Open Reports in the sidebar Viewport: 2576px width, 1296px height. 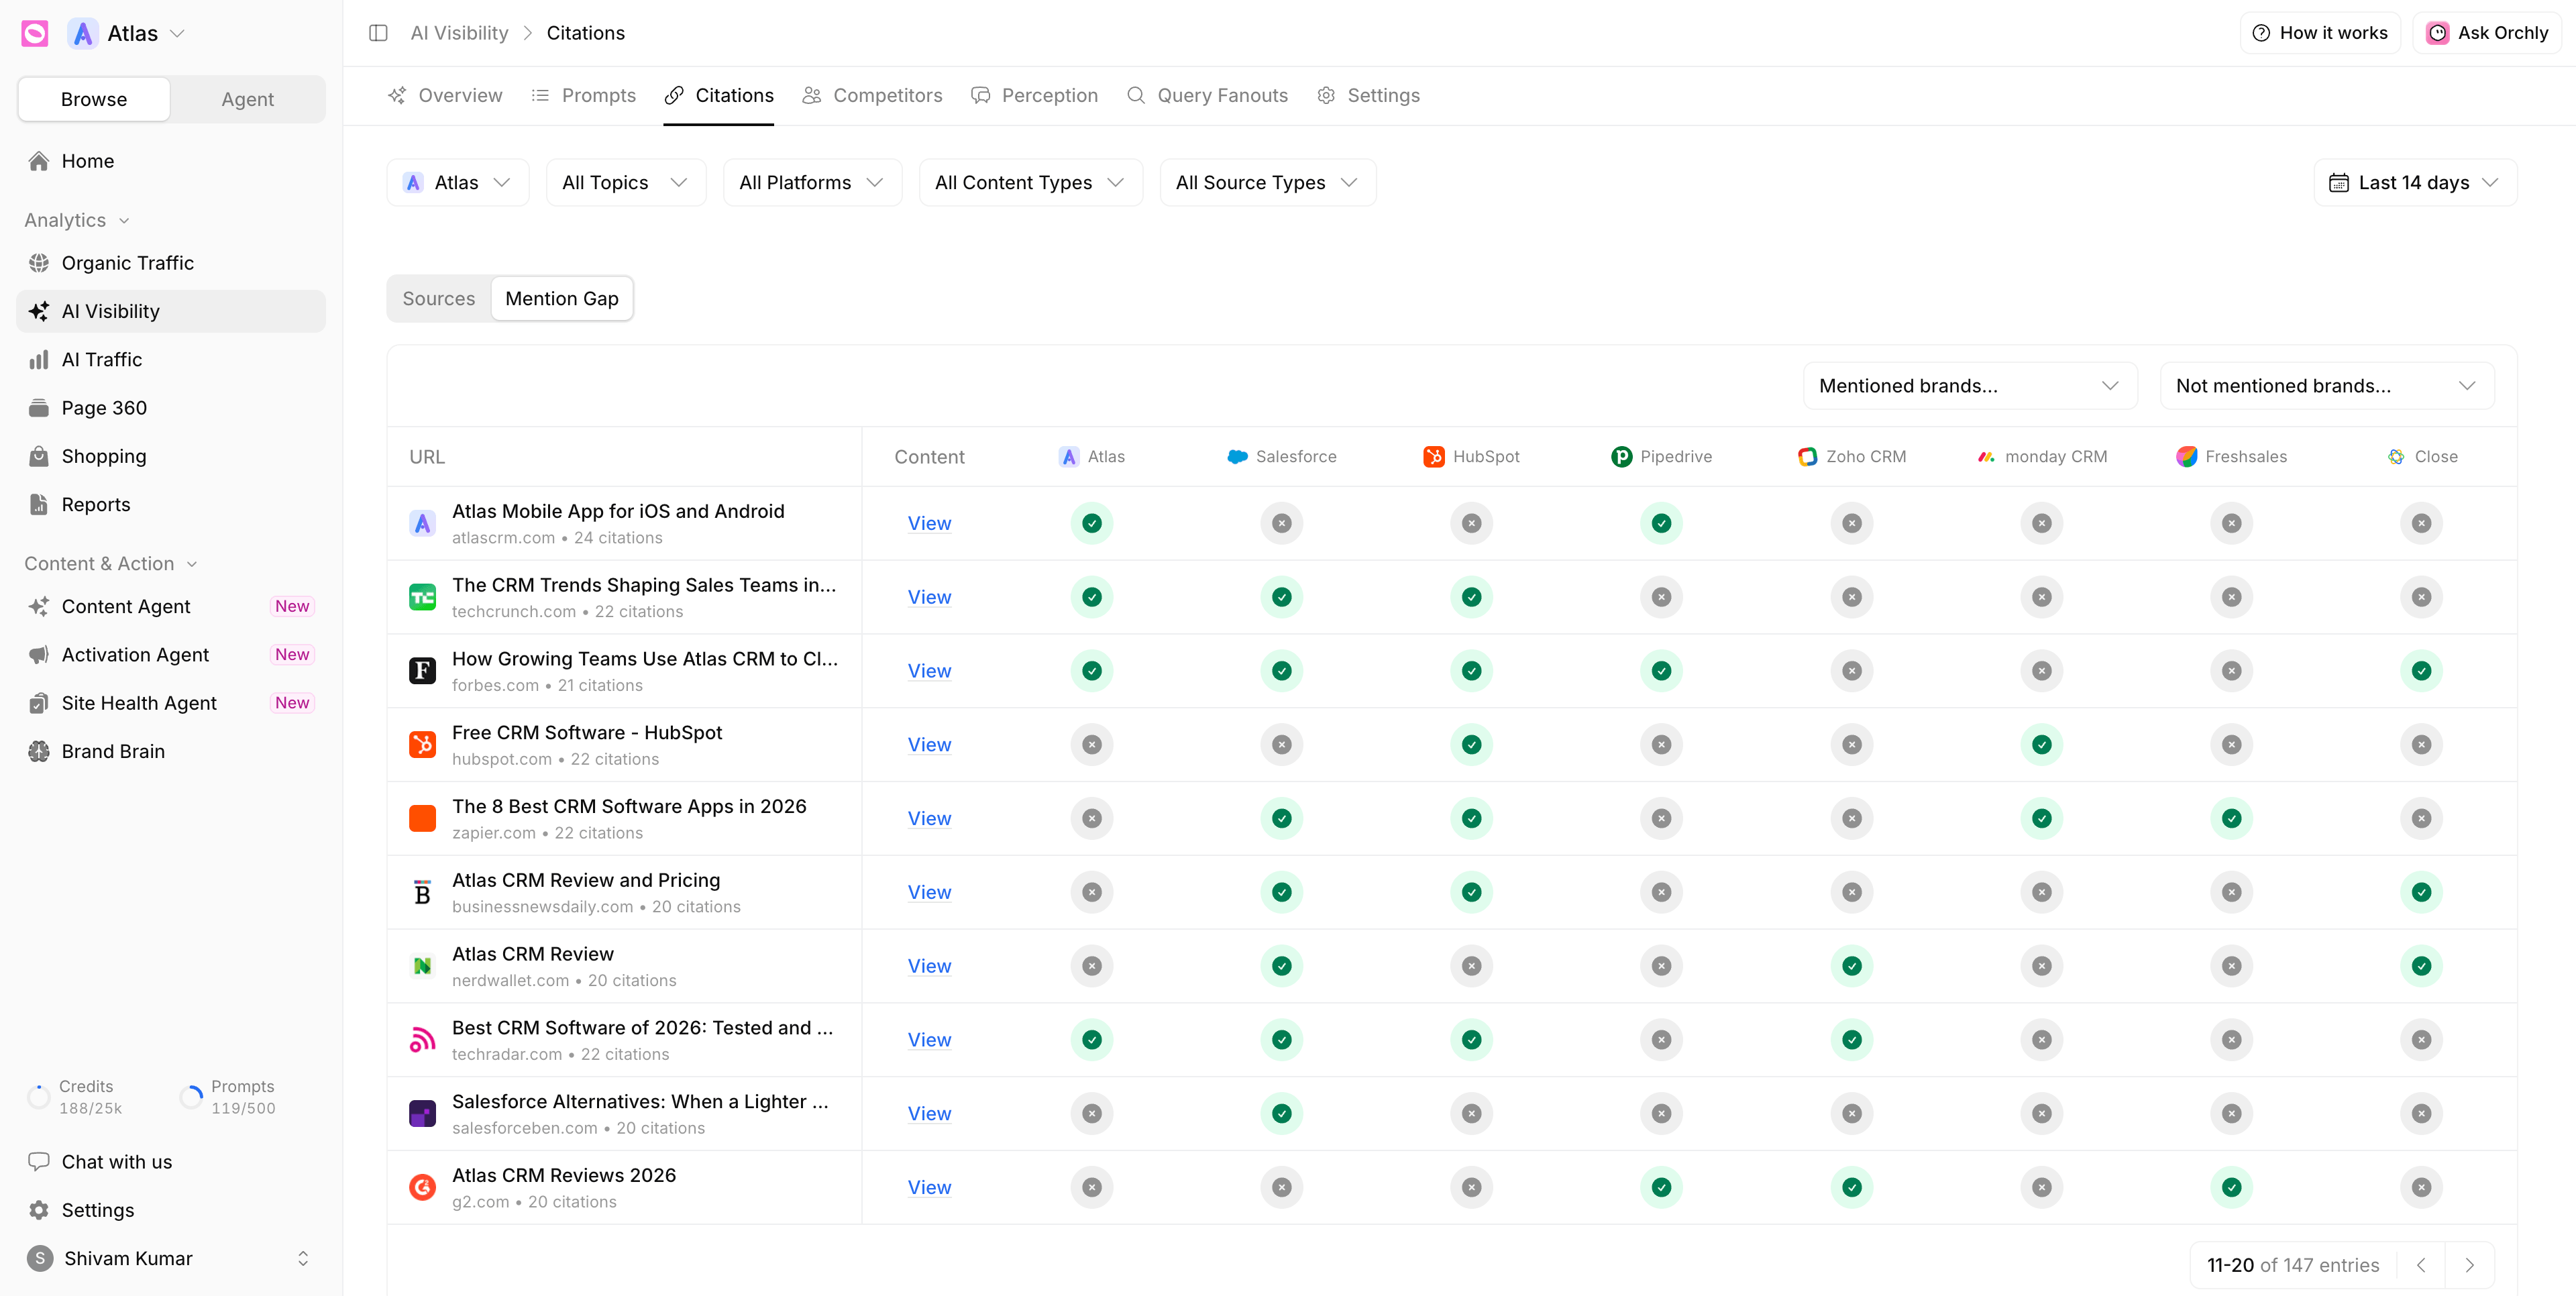(171, 504)
